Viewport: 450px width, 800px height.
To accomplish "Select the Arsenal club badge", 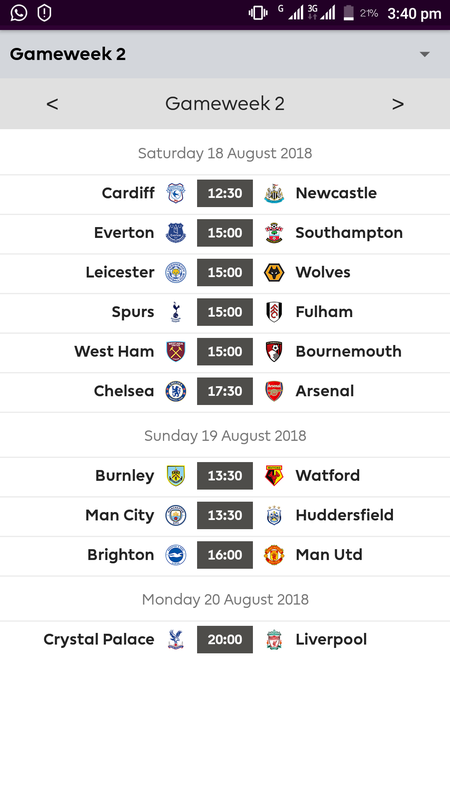I will [x=274, y=391].
